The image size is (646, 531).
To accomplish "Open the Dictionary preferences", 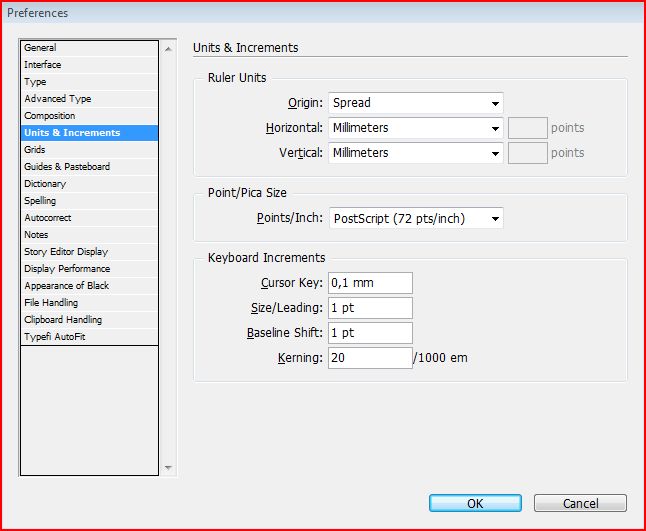I will [89, 184].
